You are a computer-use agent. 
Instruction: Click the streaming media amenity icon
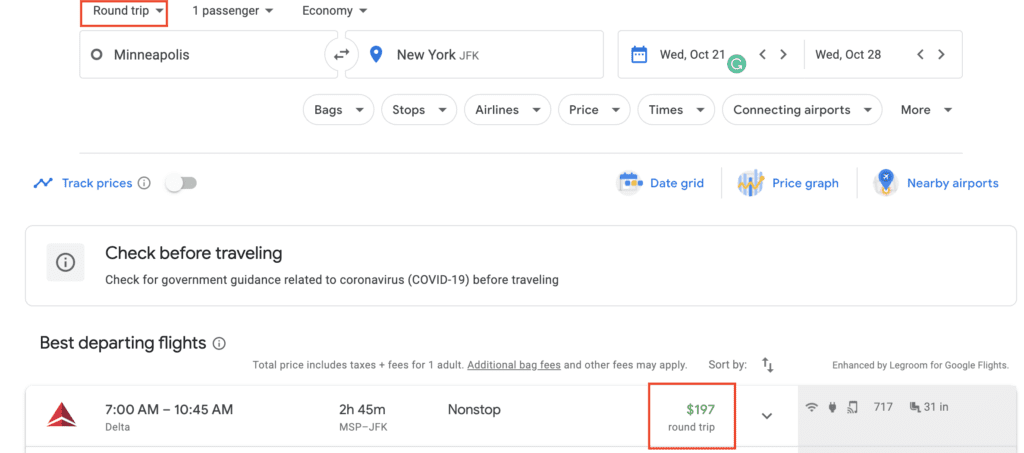(852, 407)
